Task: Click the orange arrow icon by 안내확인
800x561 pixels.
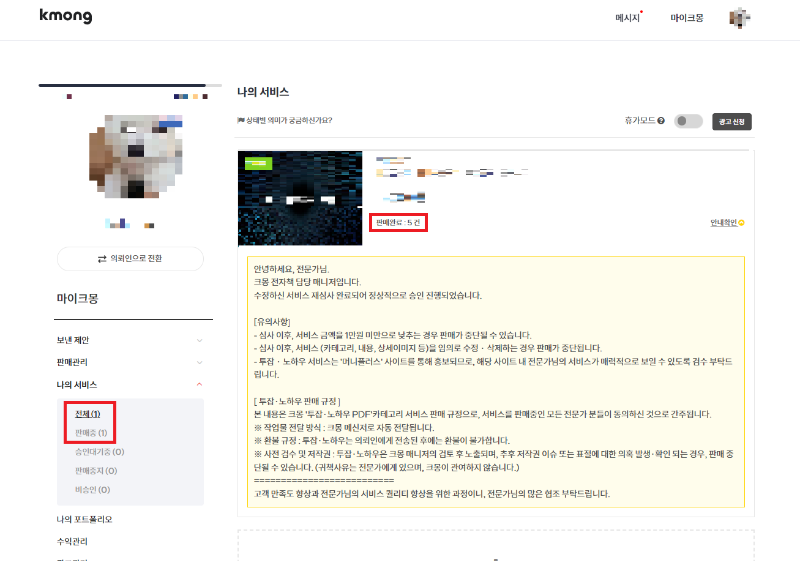Action: pyautogui.click(x=742, y=223)
